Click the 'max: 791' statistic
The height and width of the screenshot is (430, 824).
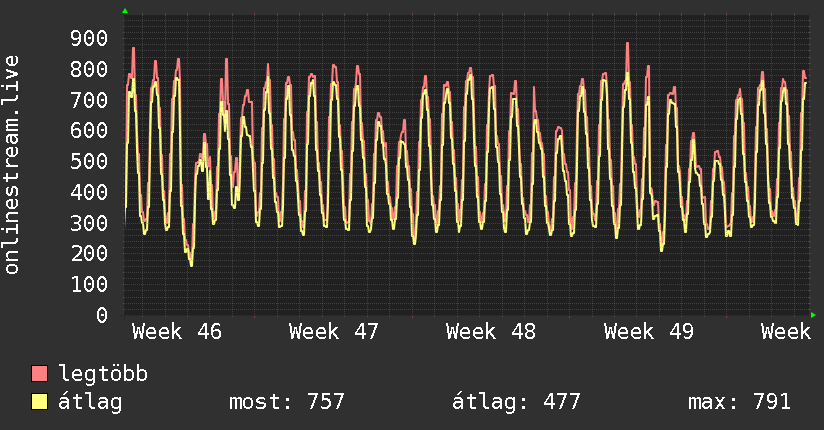coord(739,402)
